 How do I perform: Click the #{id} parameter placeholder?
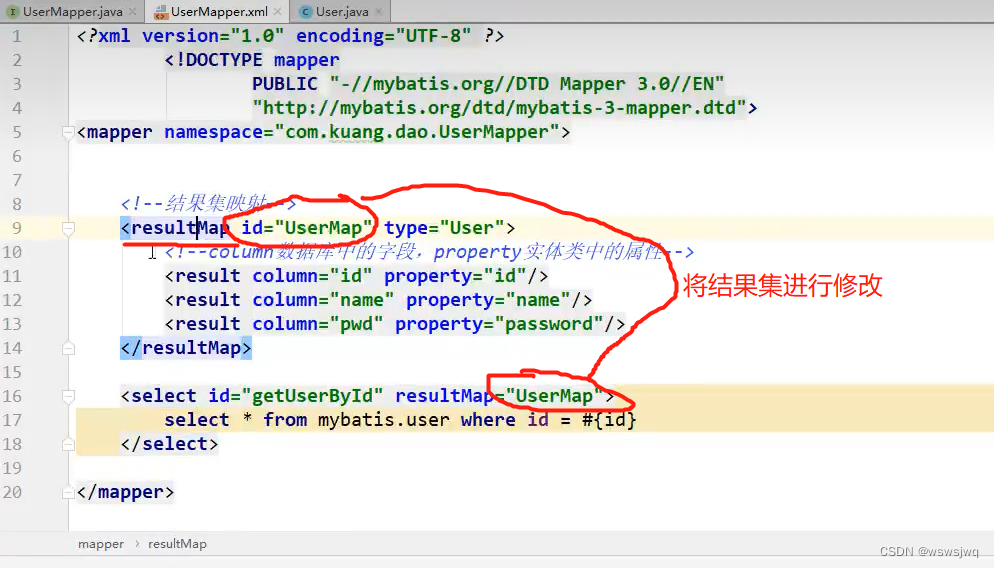coord(609,420)
